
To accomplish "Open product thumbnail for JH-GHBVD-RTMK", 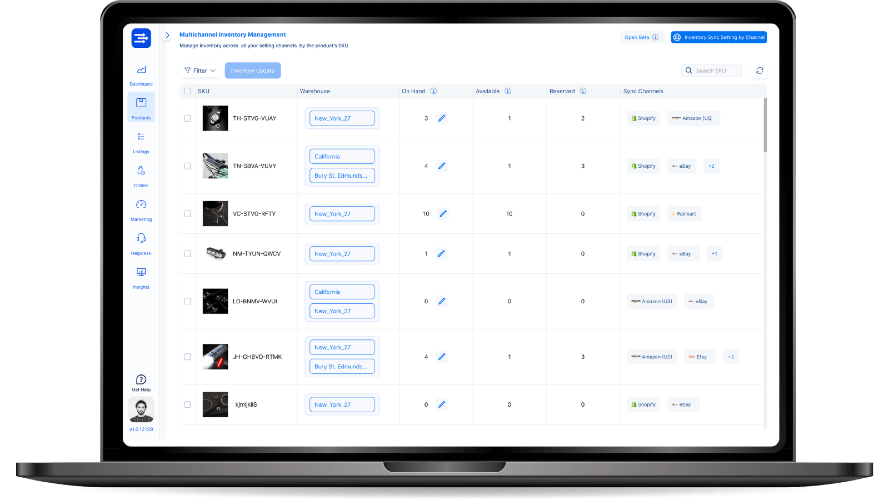I will click(x=215, y=357).
